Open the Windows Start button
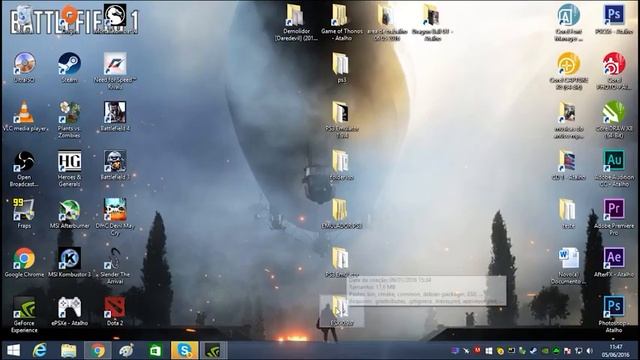Screen dimensions: 640x360 click(x=13, y=350)
